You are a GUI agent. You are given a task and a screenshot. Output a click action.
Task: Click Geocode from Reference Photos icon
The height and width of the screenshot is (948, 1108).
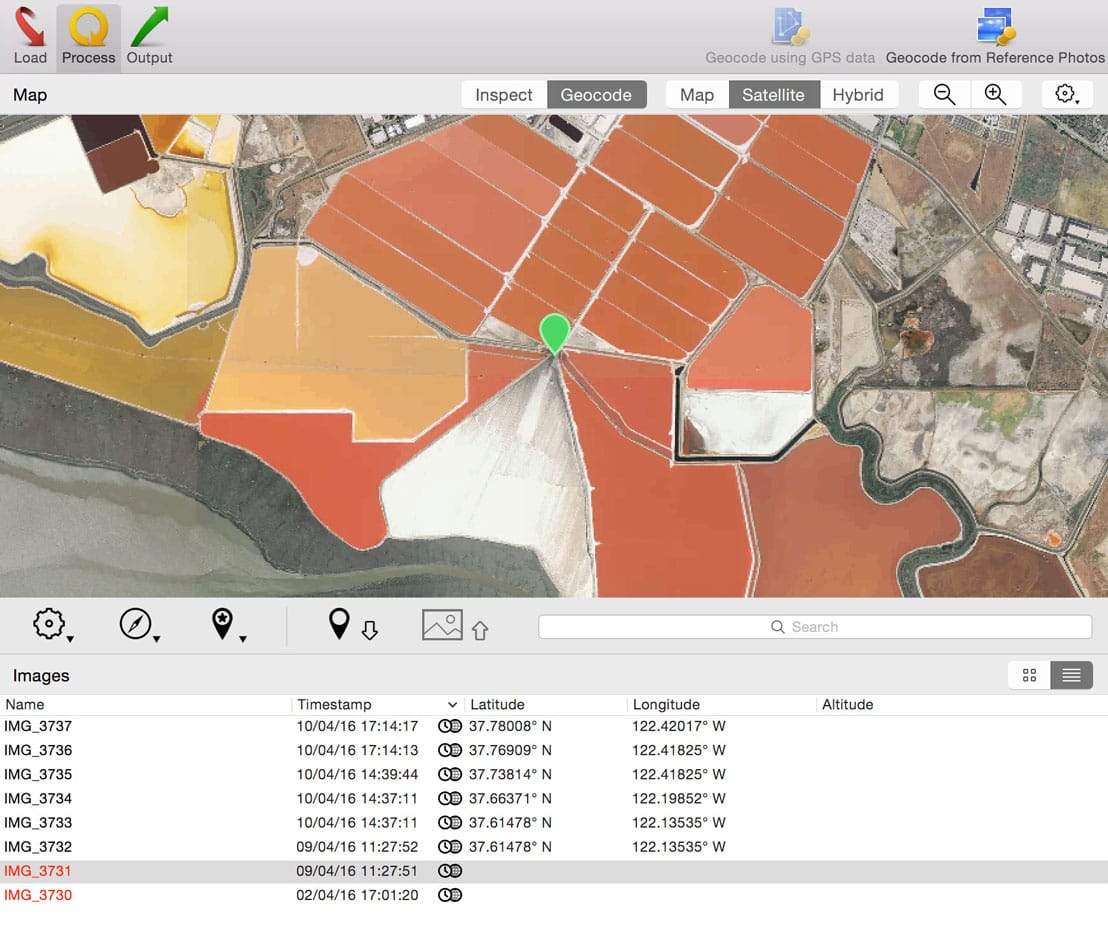tap(995, 37)
